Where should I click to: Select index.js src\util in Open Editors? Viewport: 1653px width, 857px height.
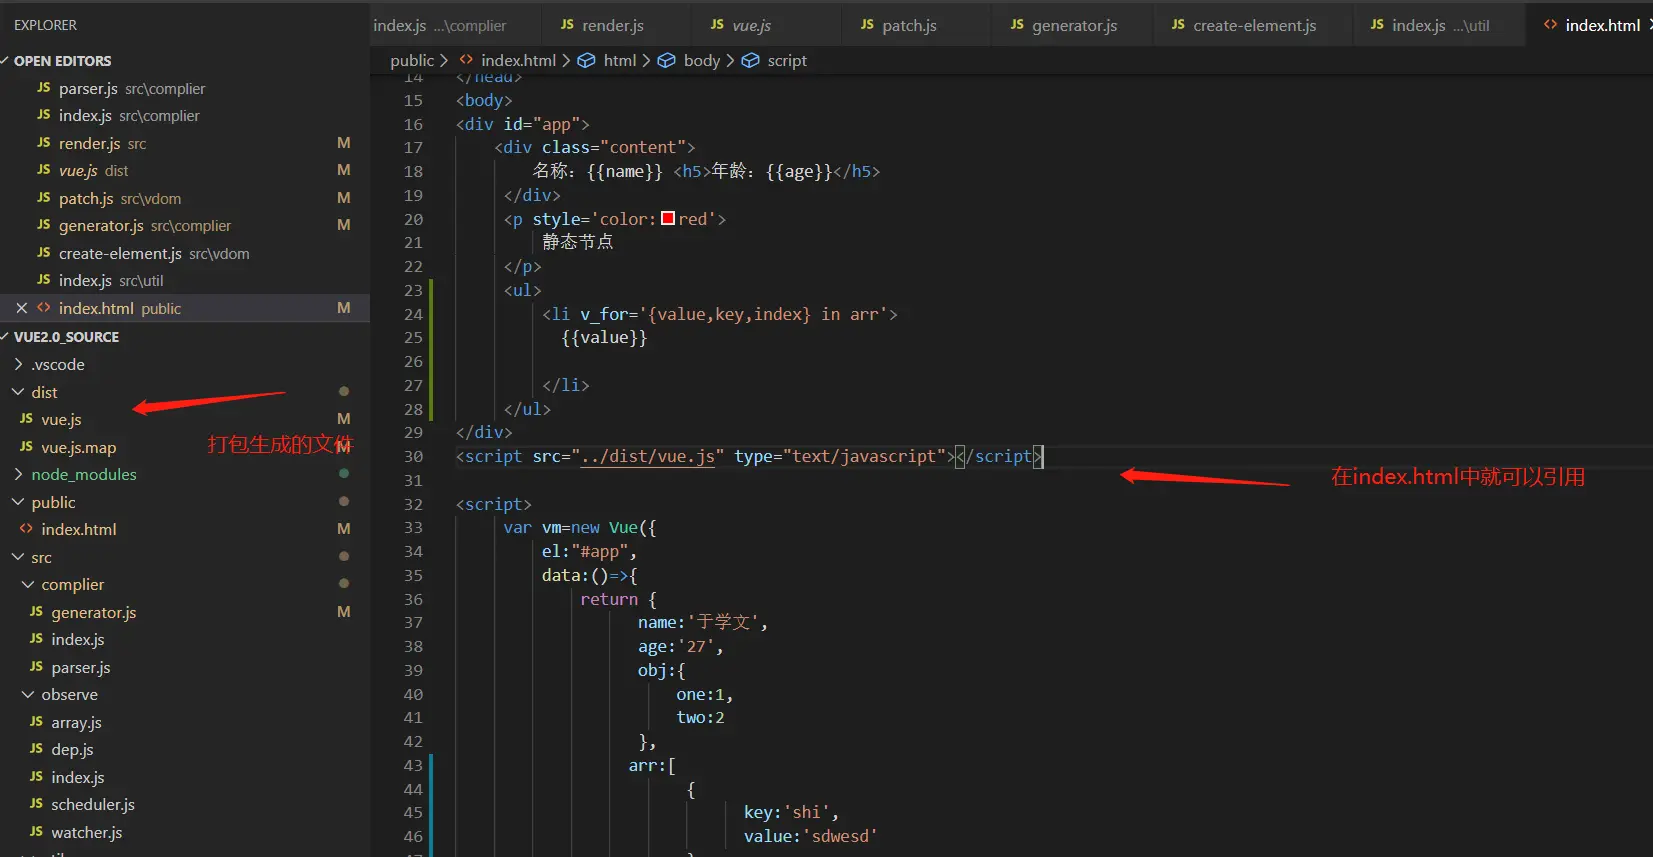click(185, 280)
